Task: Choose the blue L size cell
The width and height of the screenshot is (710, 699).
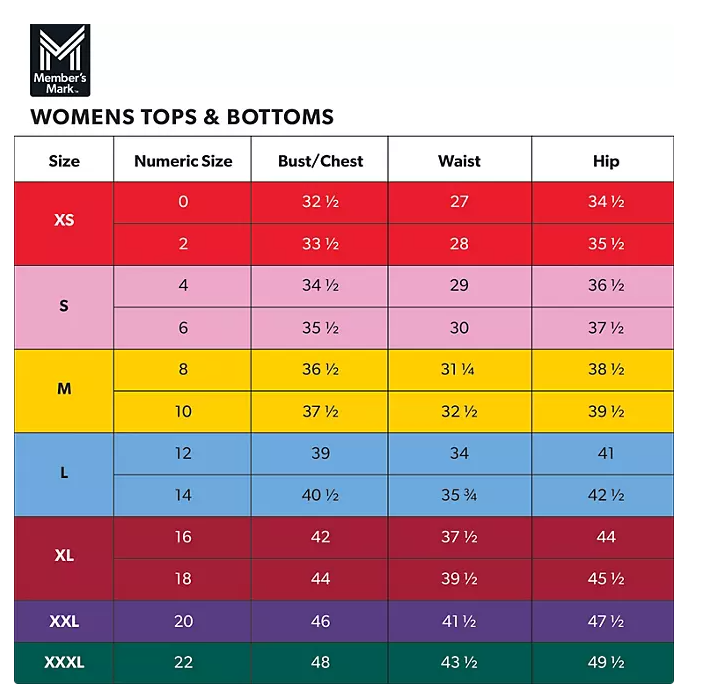Action: point(64,473)
